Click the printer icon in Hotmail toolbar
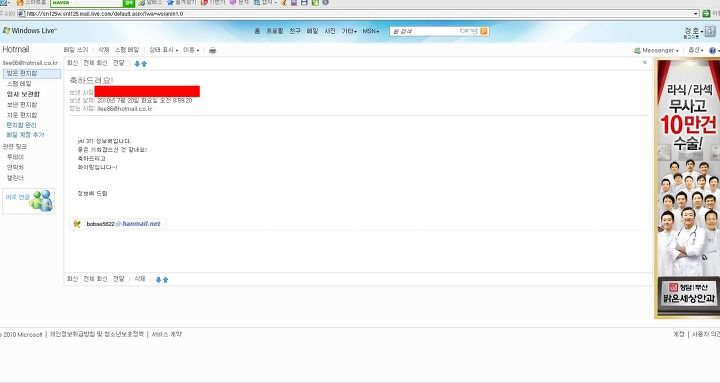 (212, 50)
